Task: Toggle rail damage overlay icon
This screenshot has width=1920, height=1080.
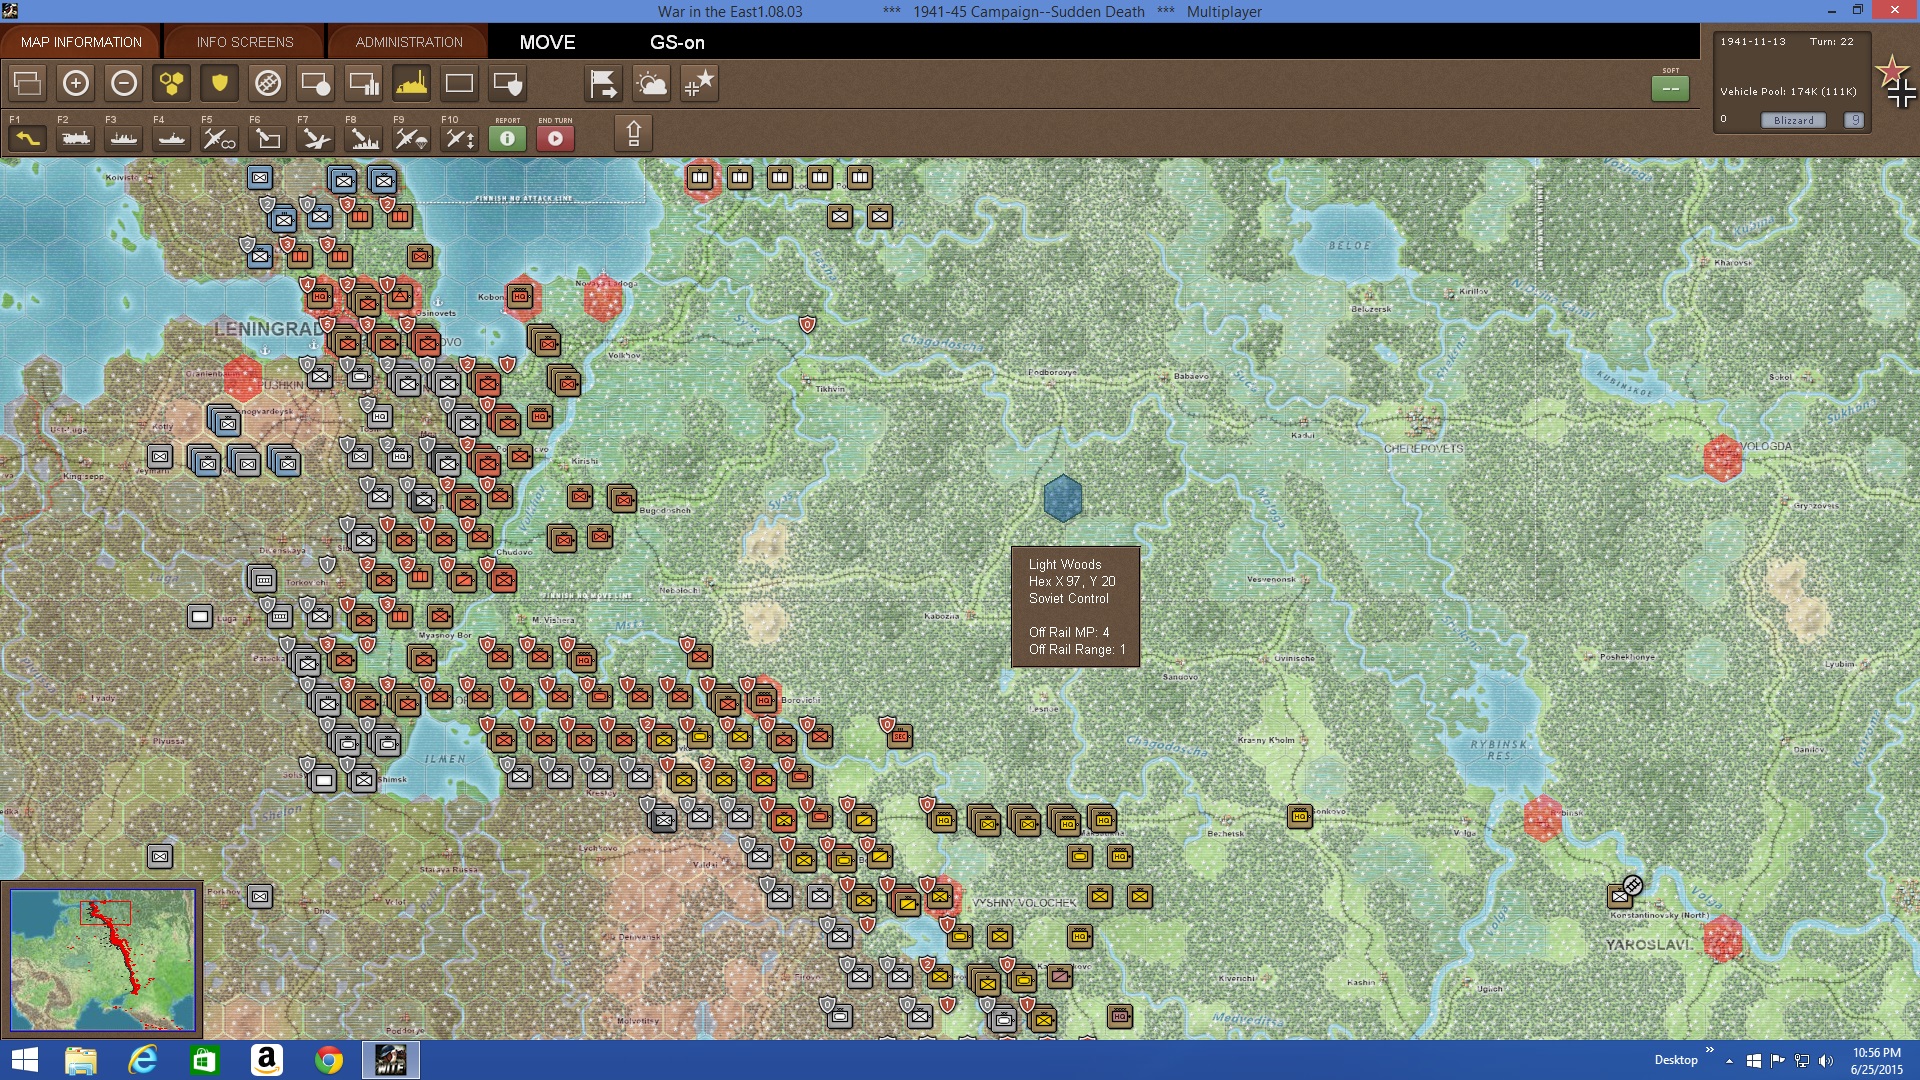Action: (267, 83)
